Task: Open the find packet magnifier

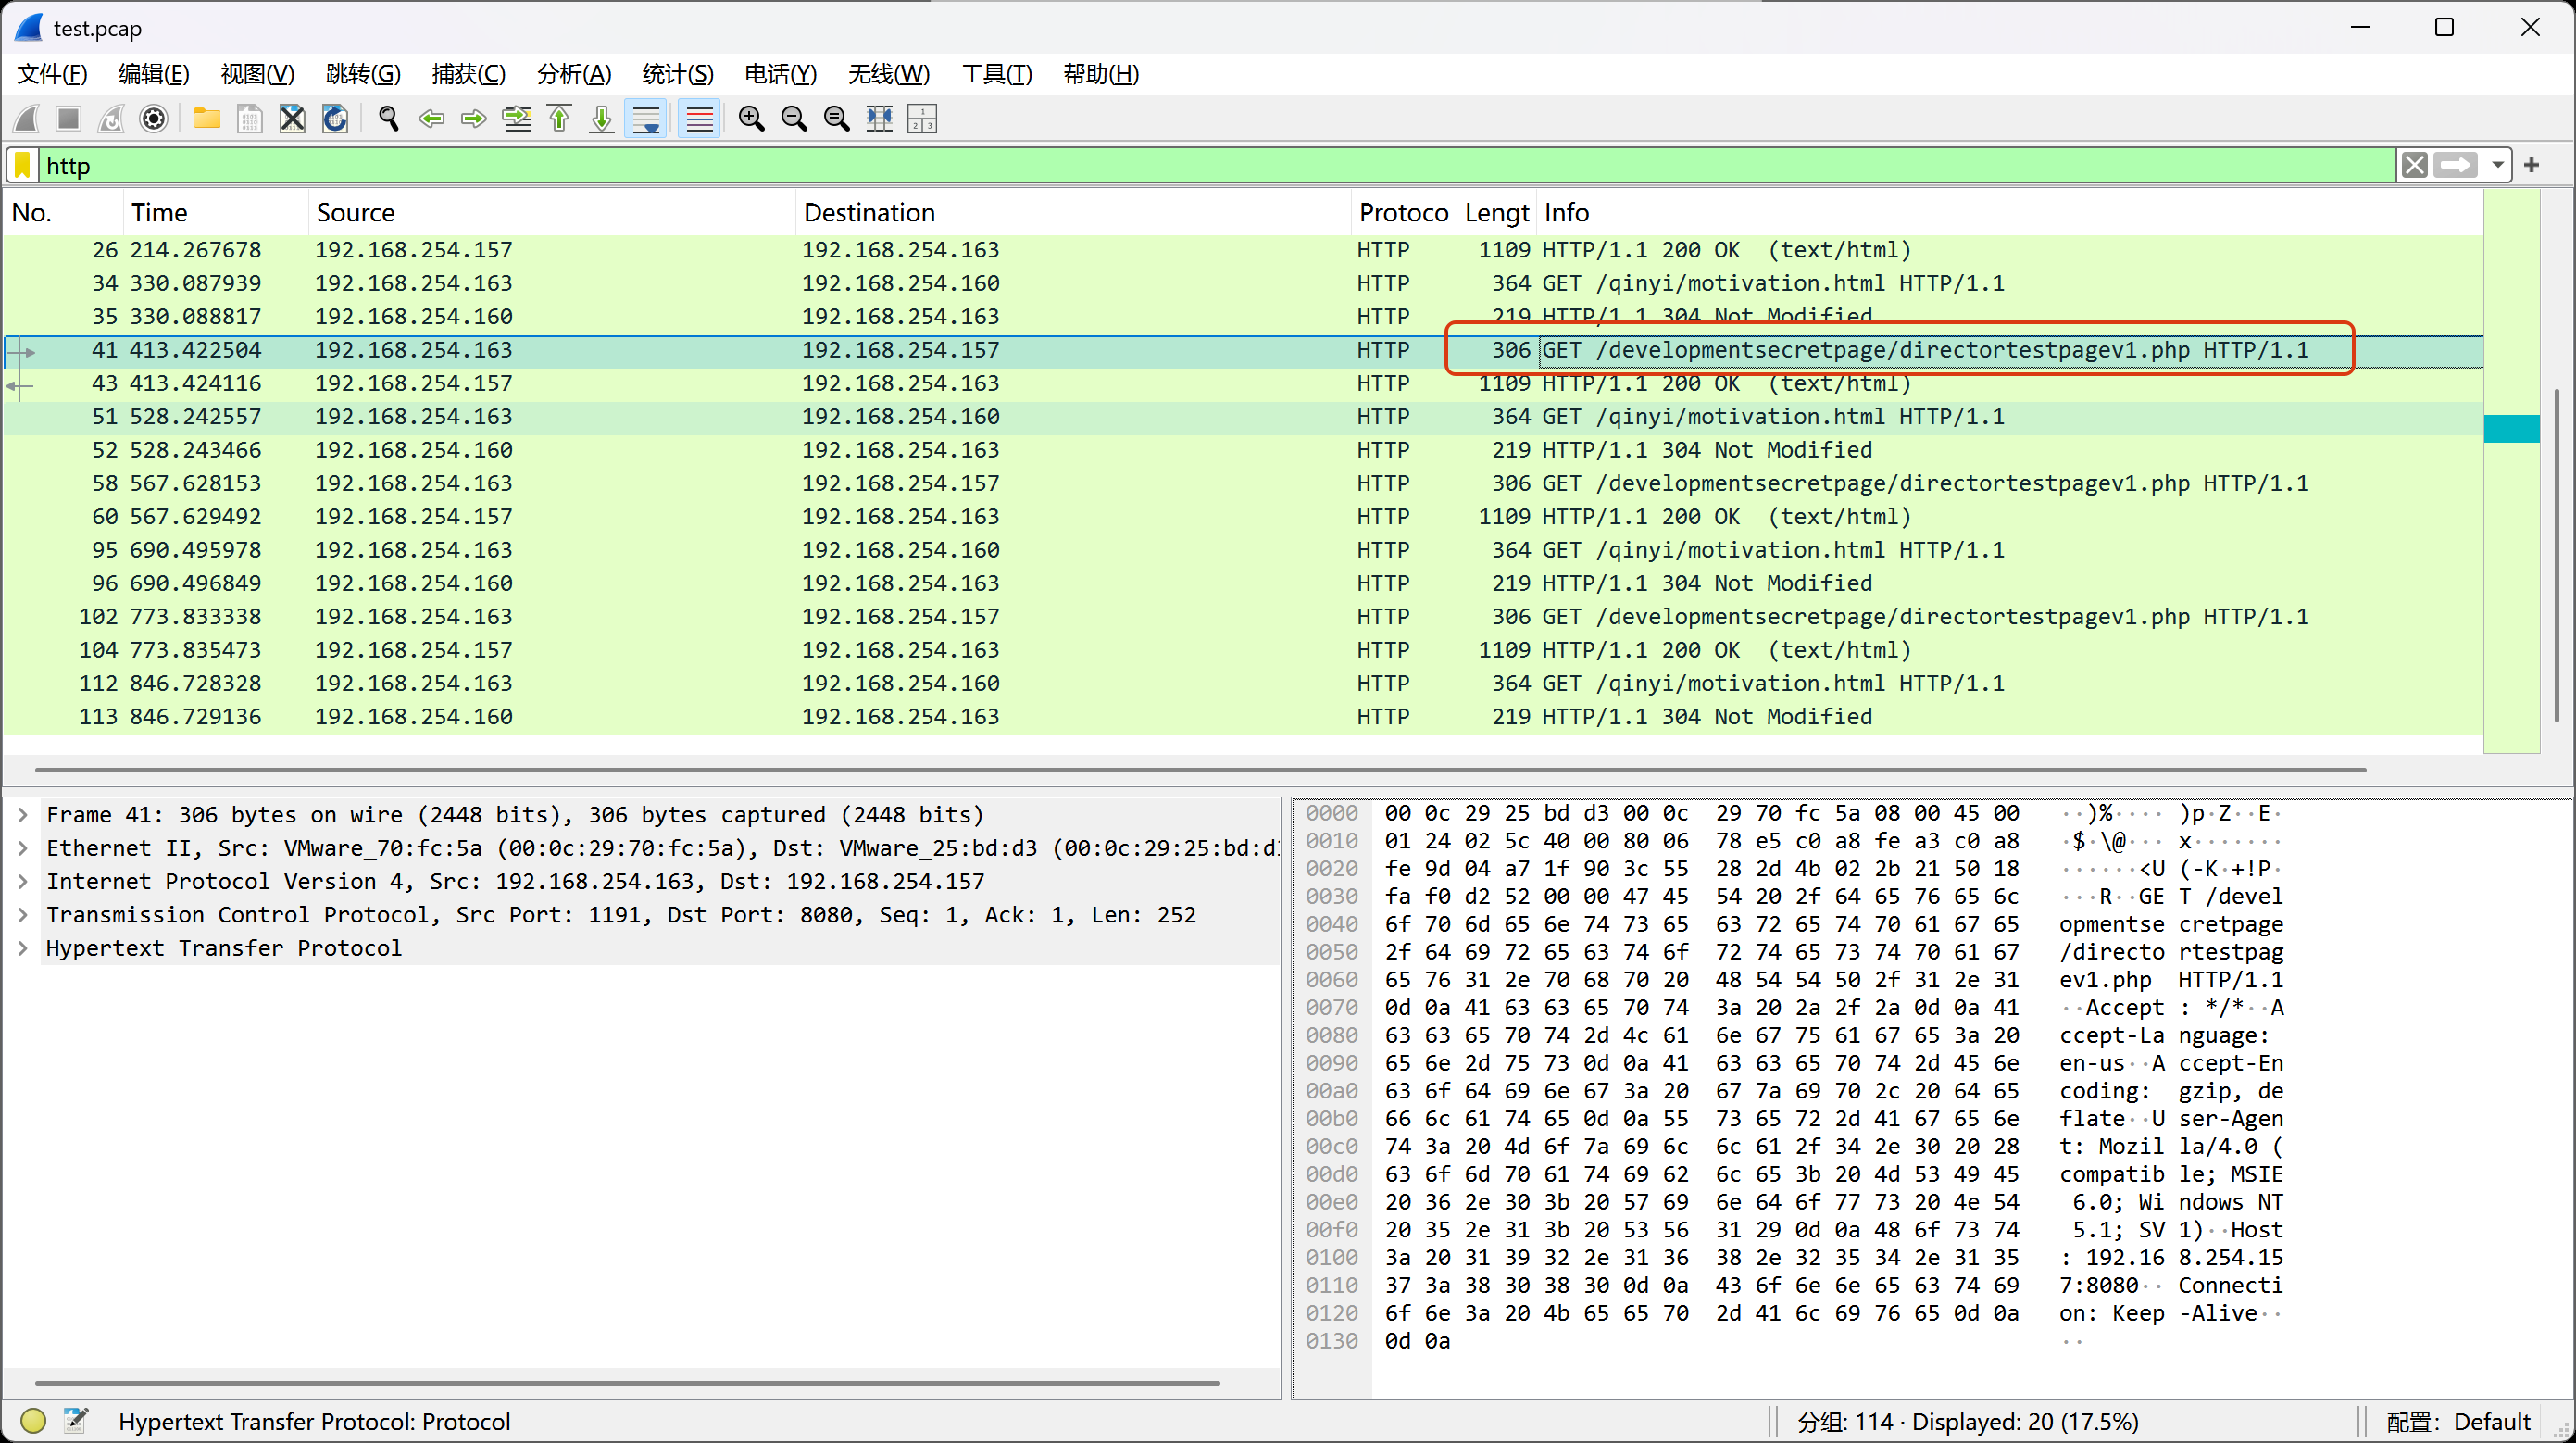Action: (x=389, y=119)
